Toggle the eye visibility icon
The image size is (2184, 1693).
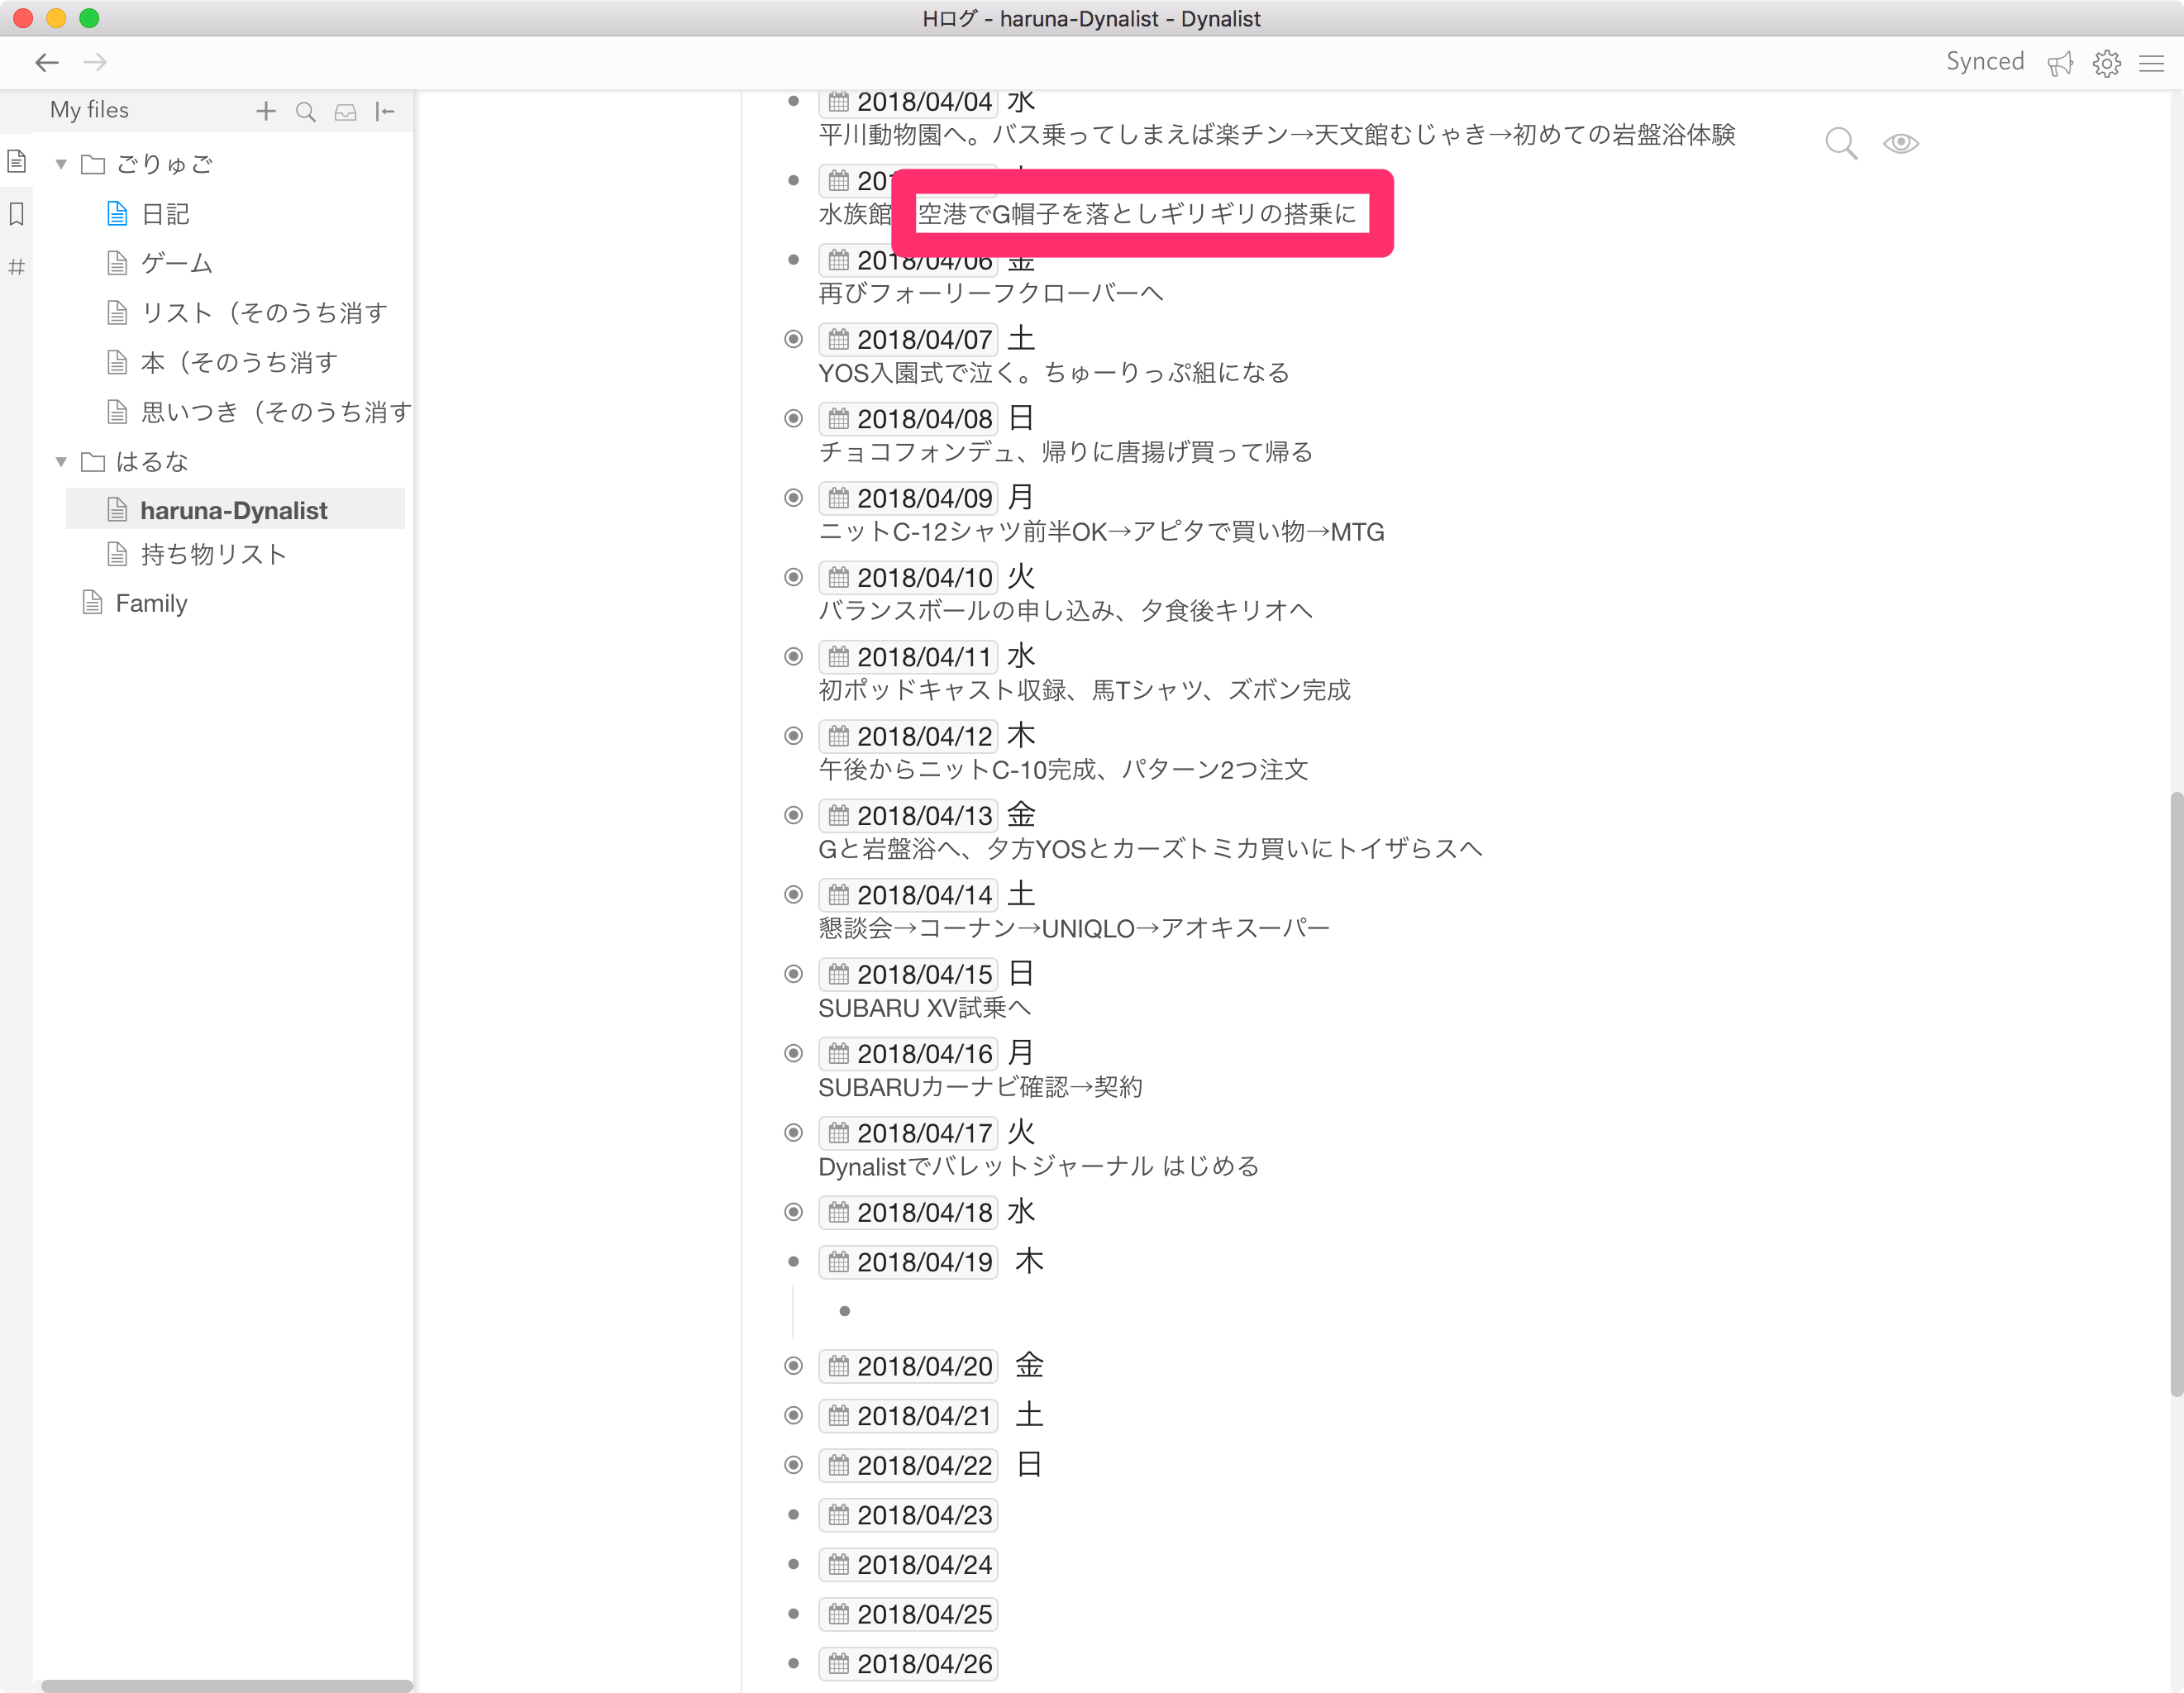(x=1900, y=143)
